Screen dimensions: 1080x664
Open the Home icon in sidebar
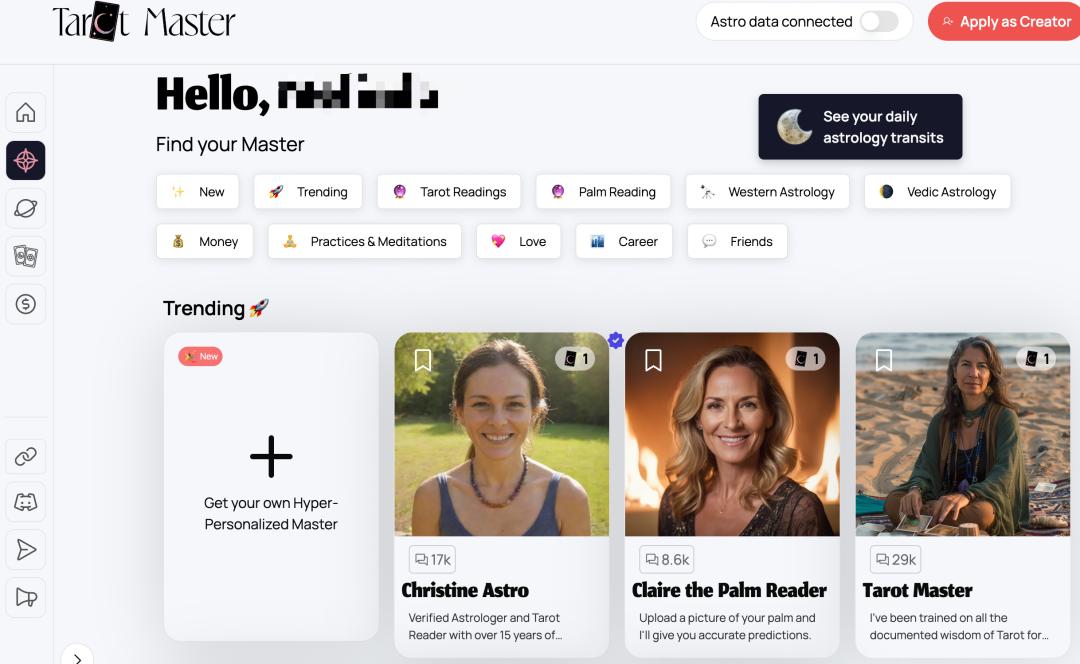pos(25,112)
